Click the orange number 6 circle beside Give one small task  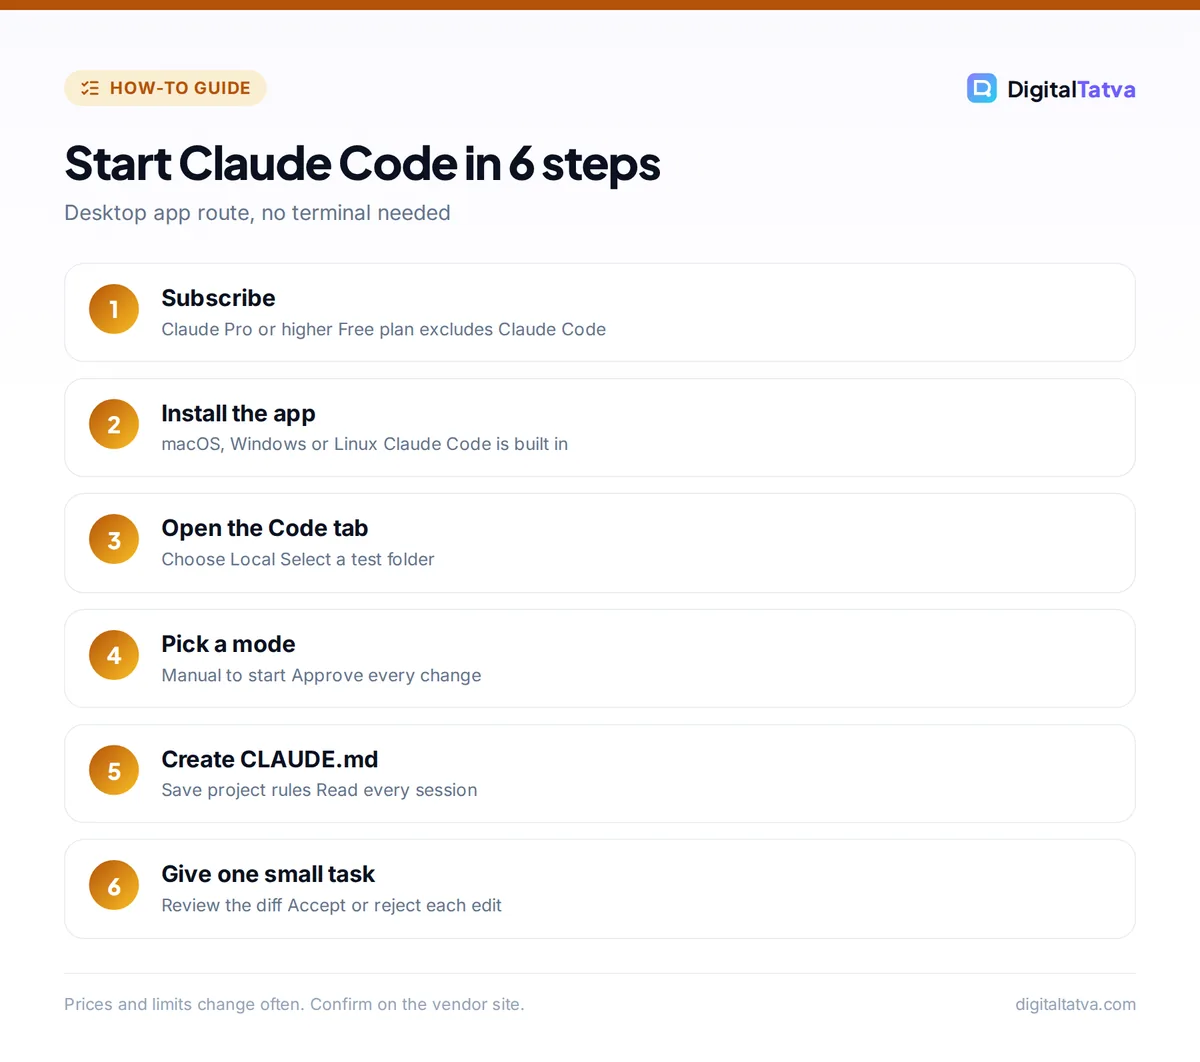114,885
